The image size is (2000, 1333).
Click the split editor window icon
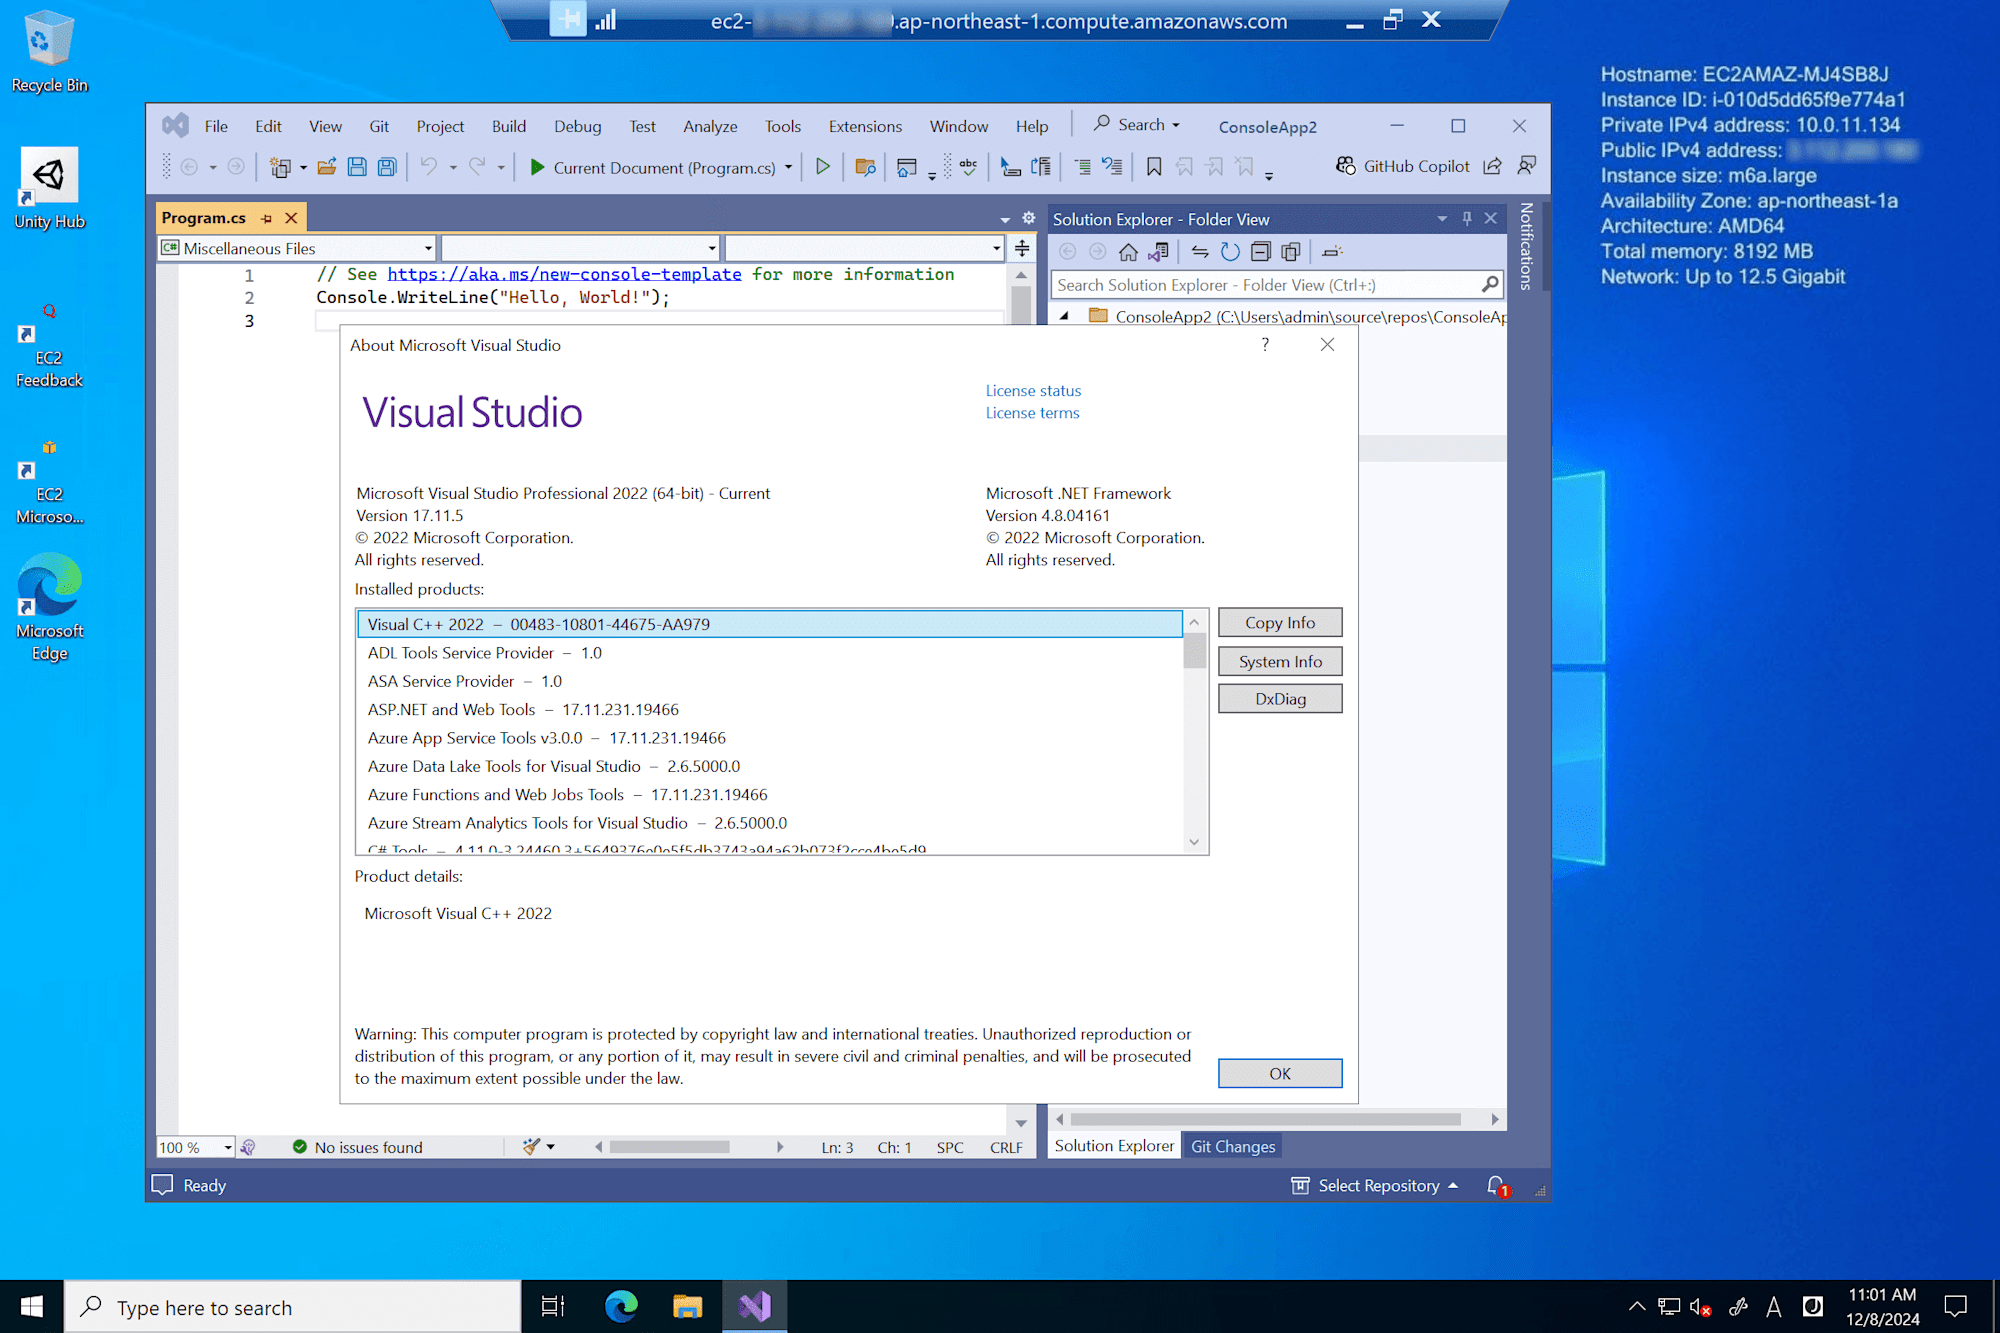click(x=1022, y=248)
